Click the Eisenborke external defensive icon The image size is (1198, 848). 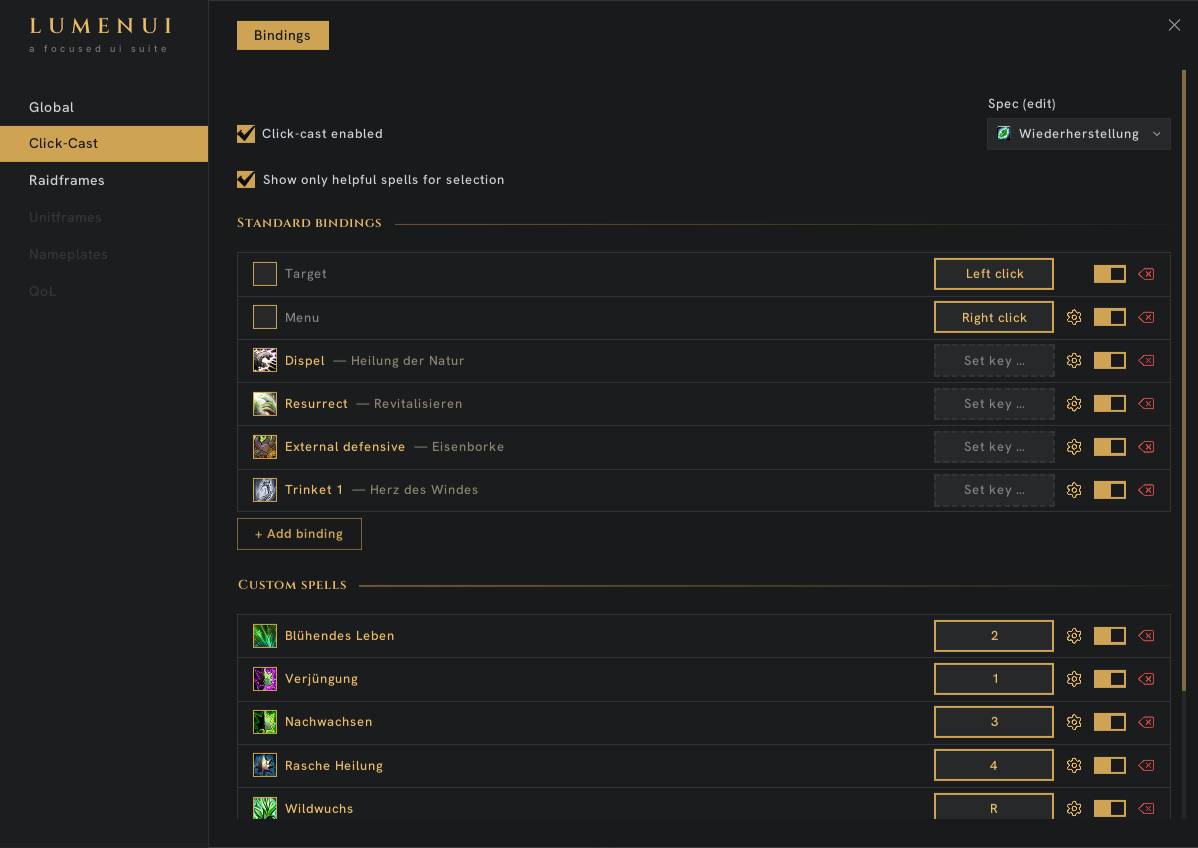(265, 446)
